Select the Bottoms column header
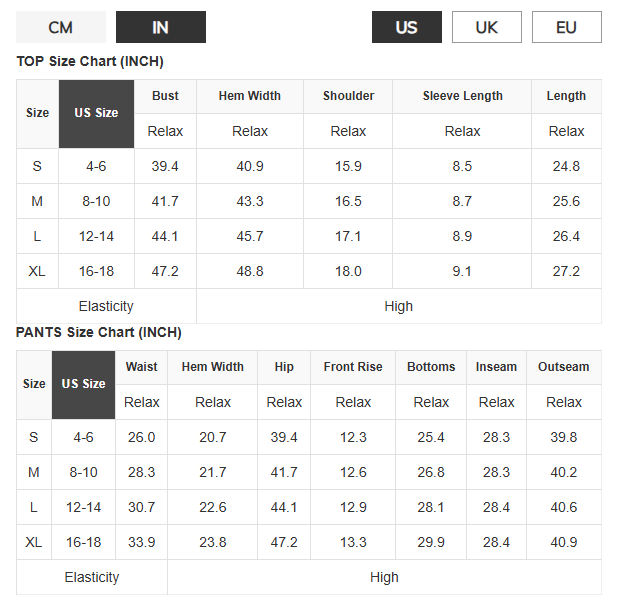The height and width of the screenshot is (604, 617). click(431, 367)
